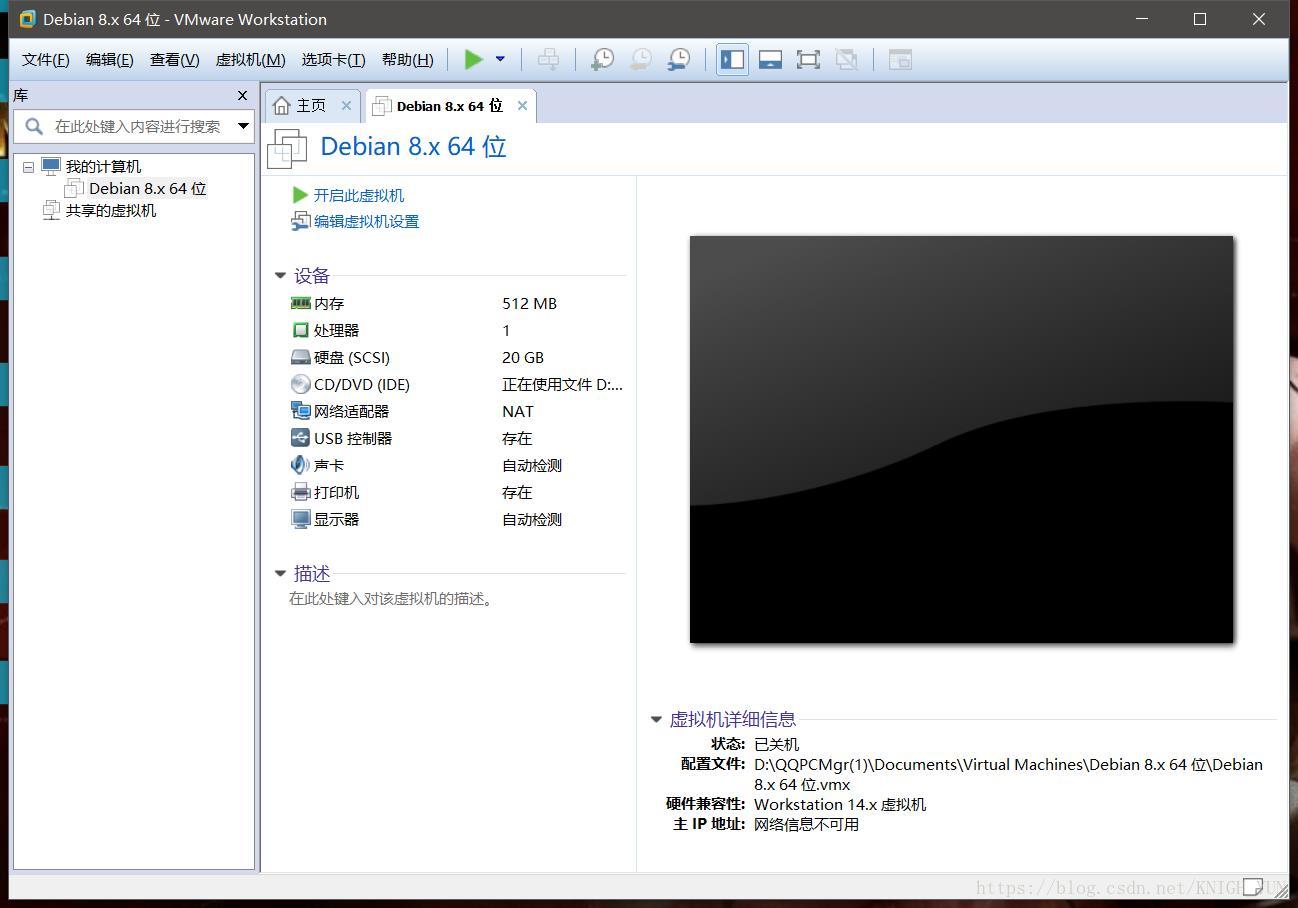Click the 显示器 display icon
The height and width of the screenshot is (908, 1298).
[x=300, y=519]
